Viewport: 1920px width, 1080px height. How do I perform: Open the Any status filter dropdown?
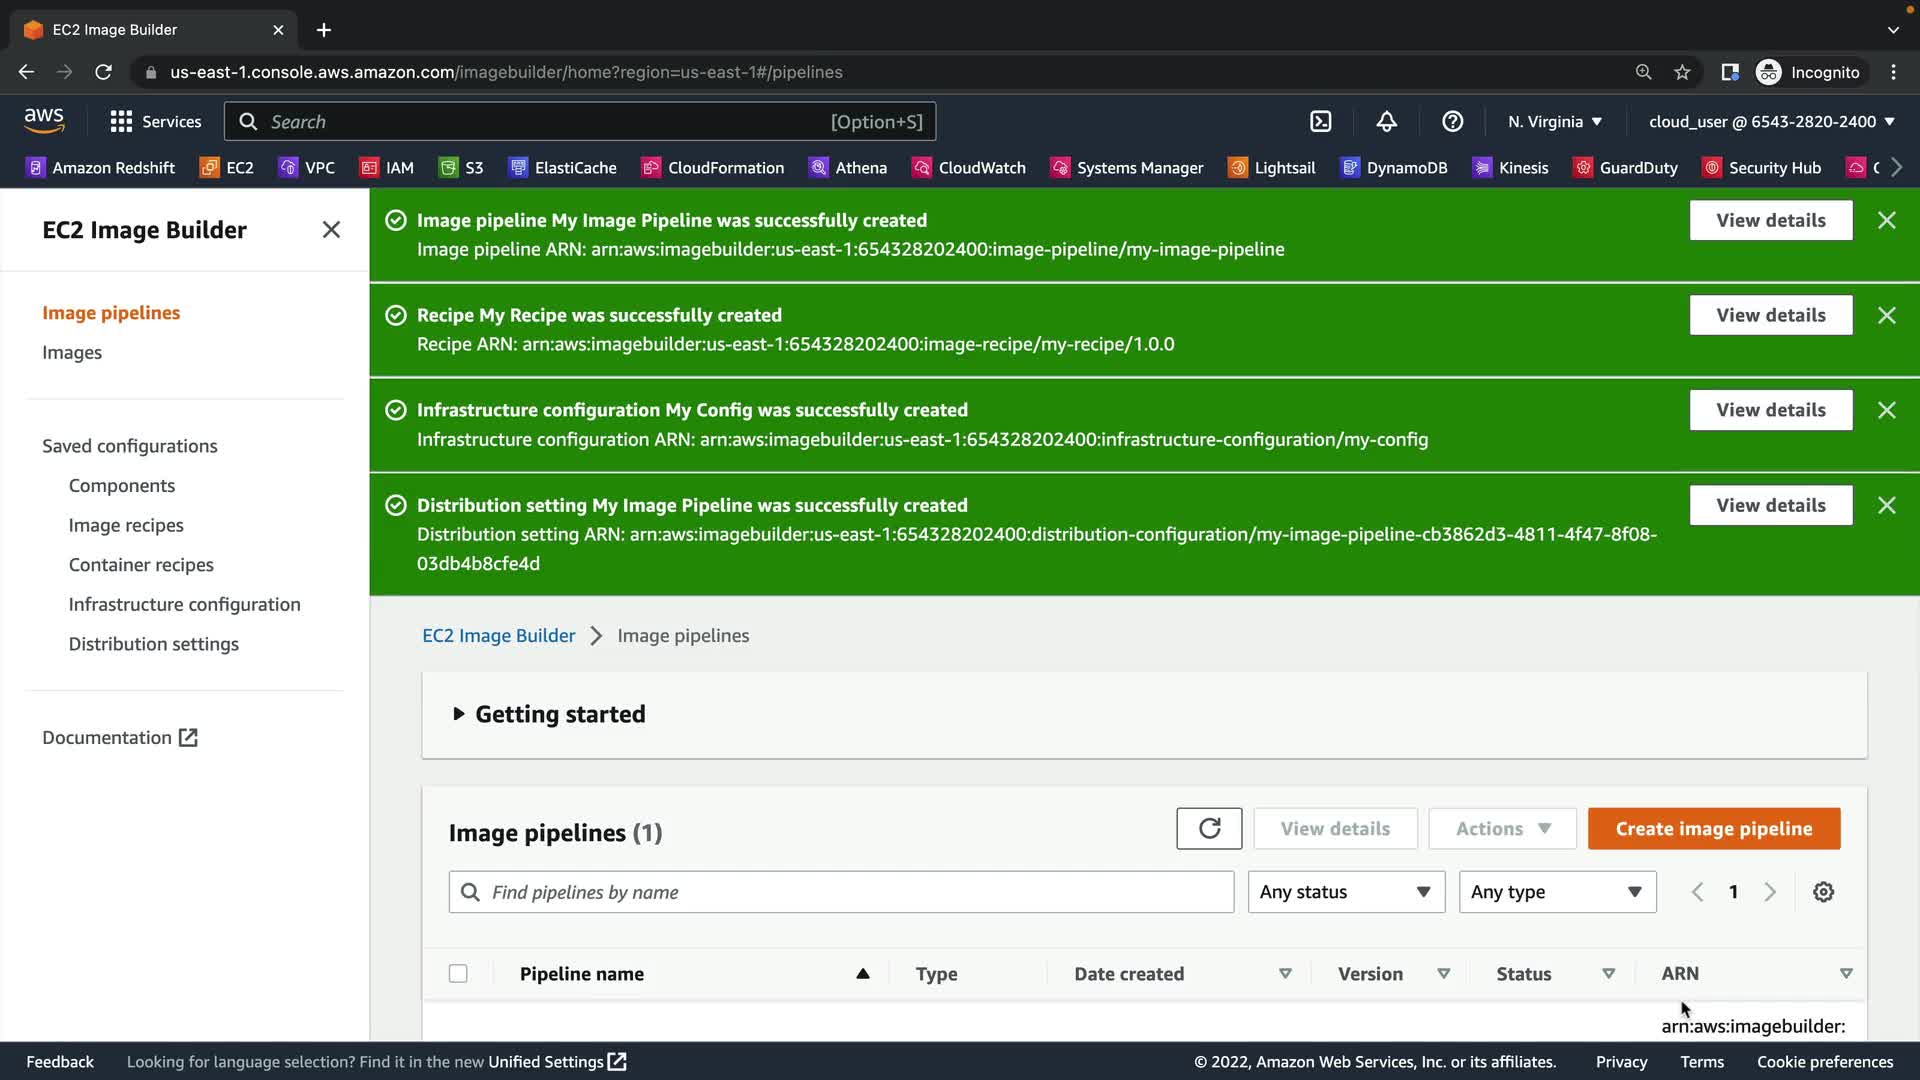[1345, 892]
